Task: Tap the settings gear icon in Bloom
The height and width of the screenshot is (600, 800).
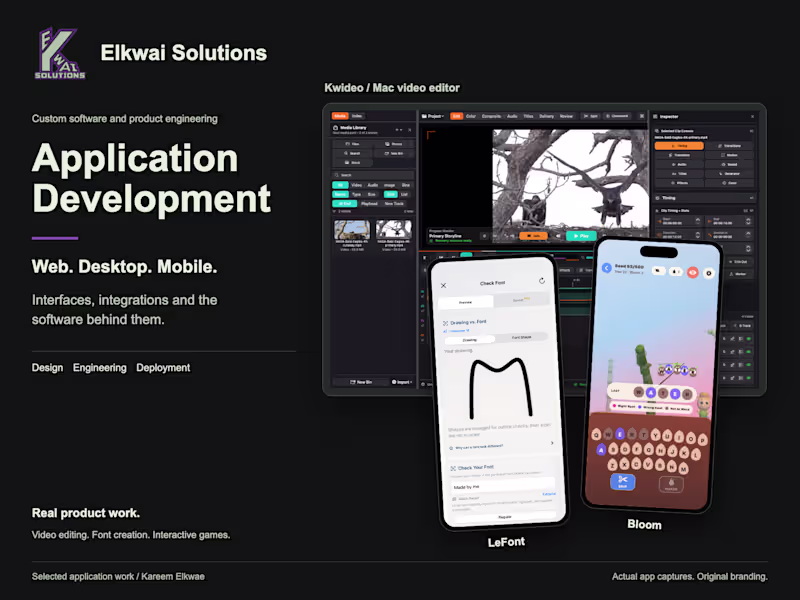Action: tap(708, 273)
